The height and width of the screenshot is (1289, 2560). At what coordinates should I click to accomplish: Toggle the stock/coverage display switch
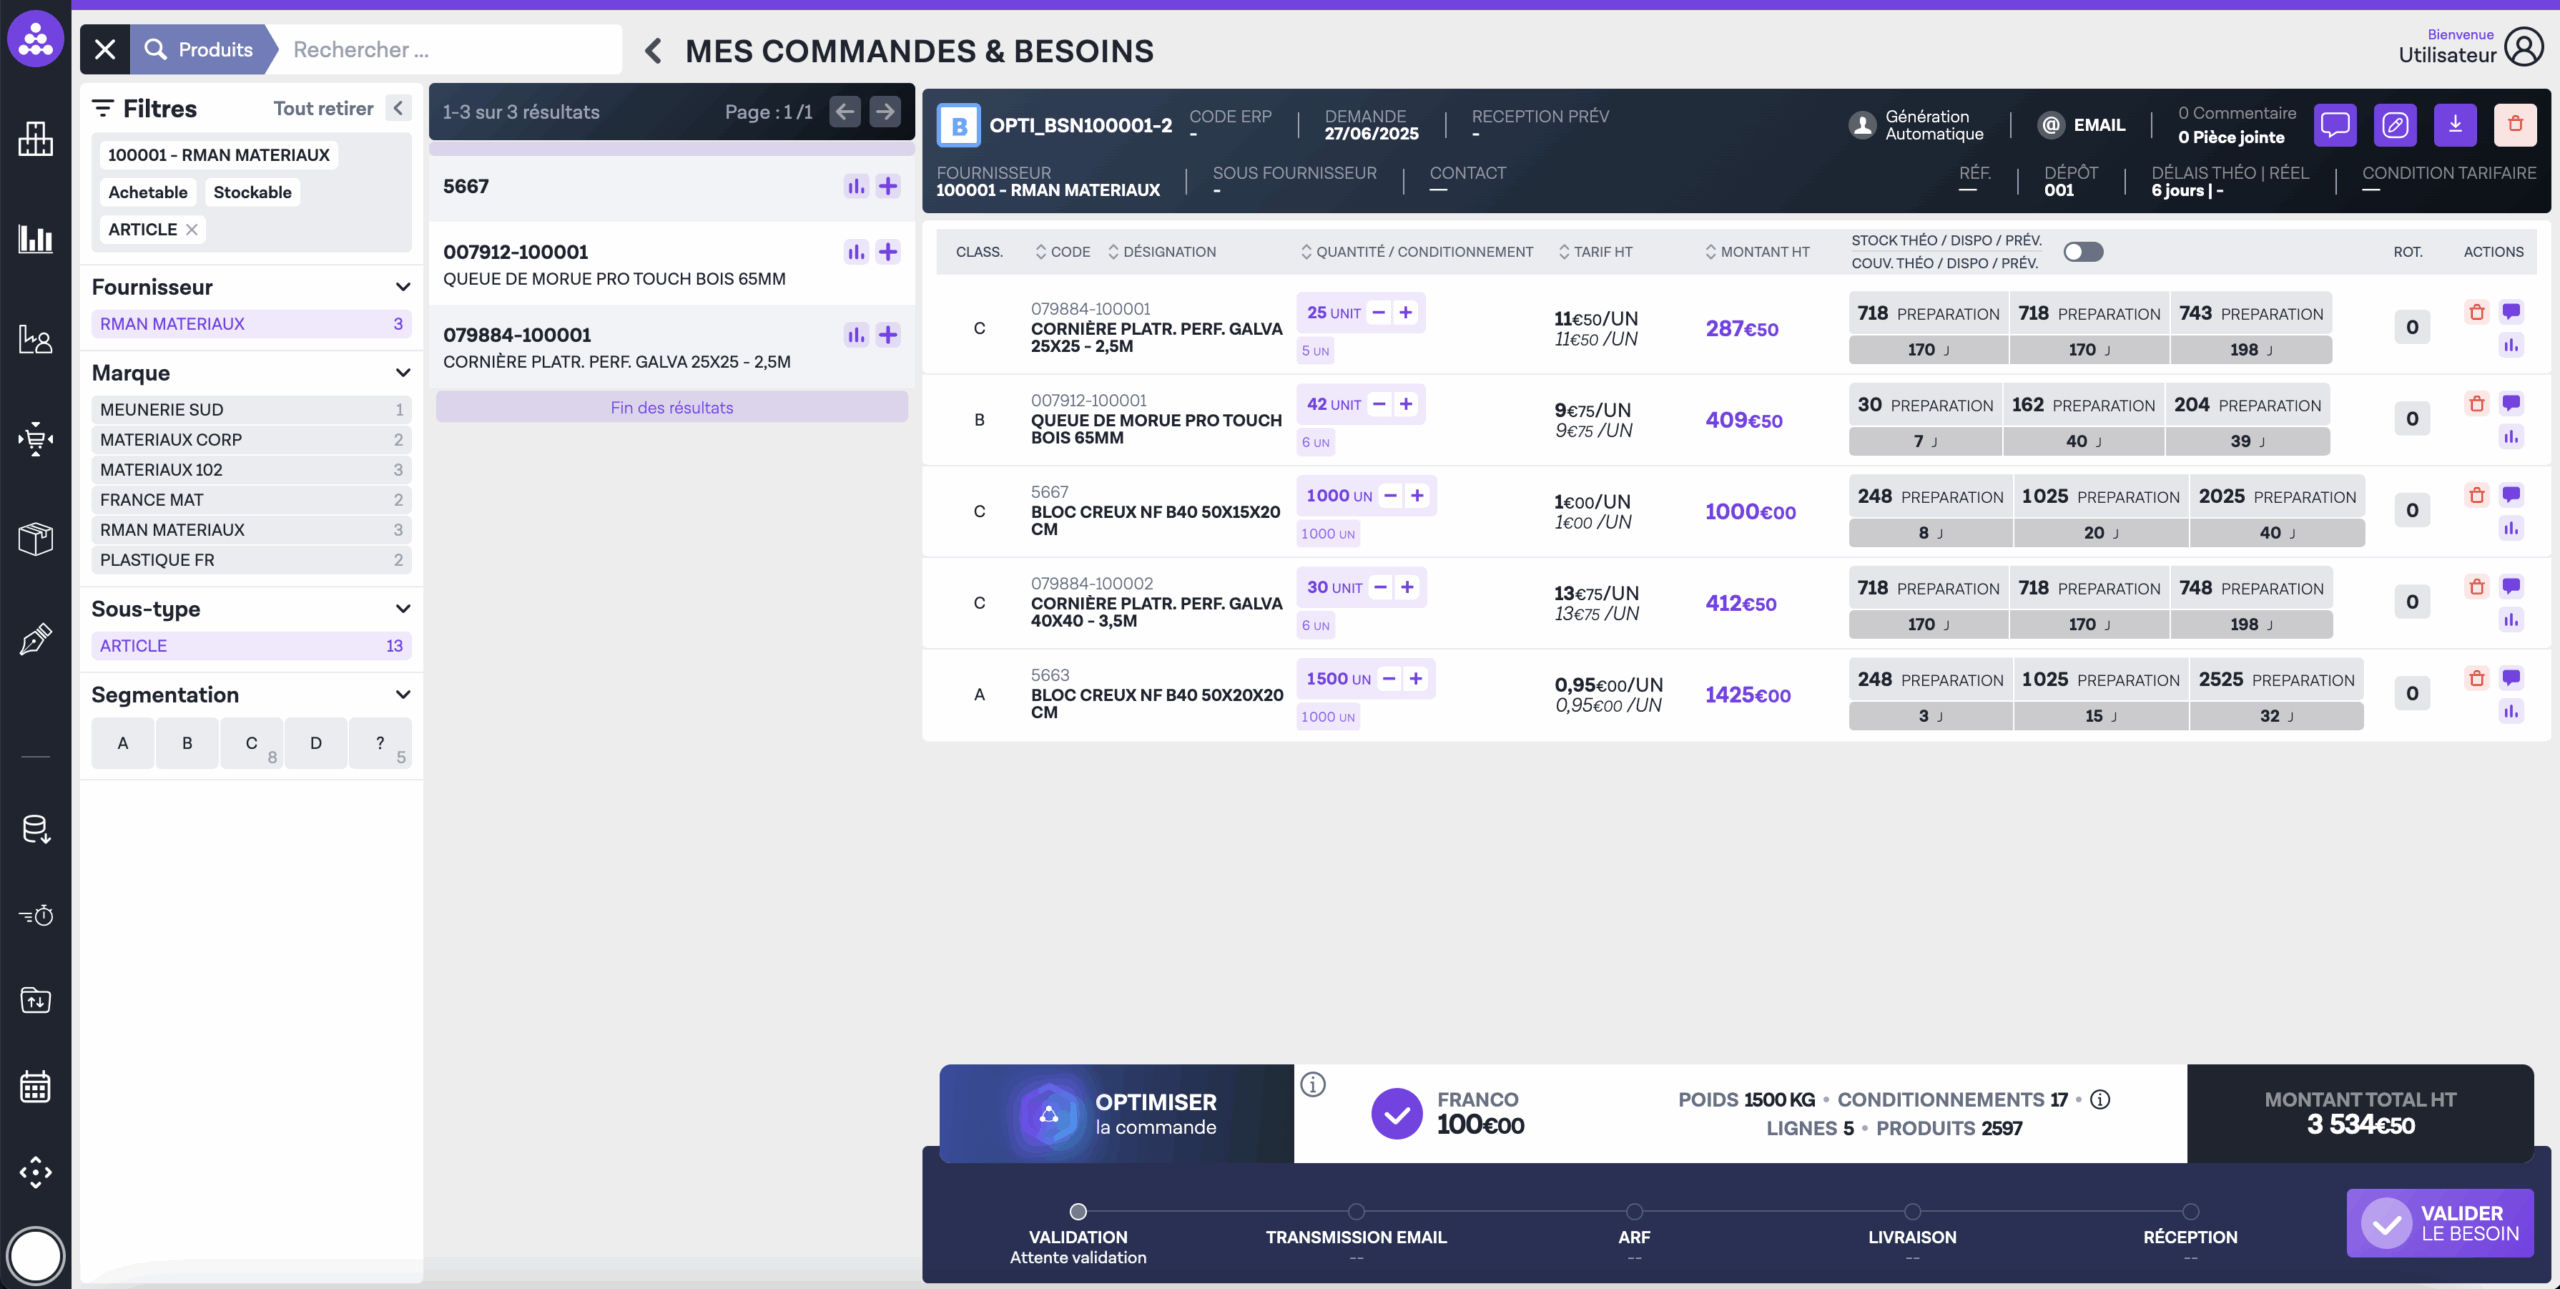pyautogui.click(x=2083, y=252)
